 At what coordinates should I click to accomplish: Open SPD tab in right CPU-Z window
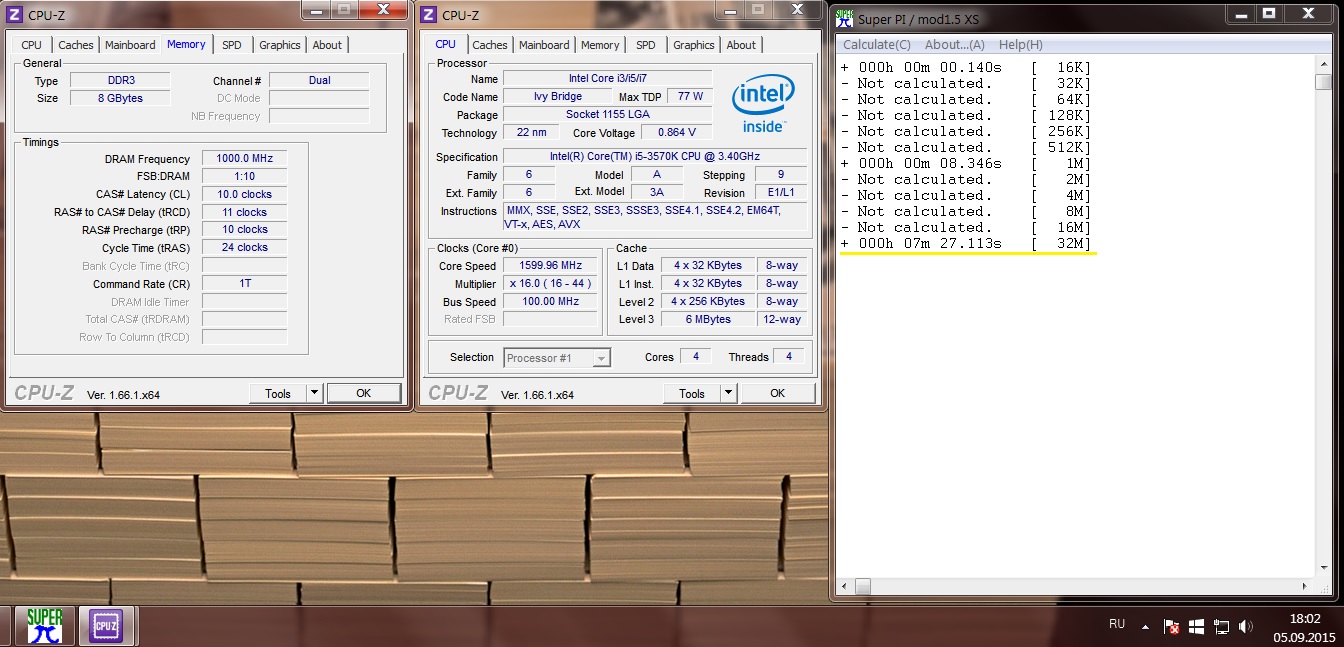[646, 45]
